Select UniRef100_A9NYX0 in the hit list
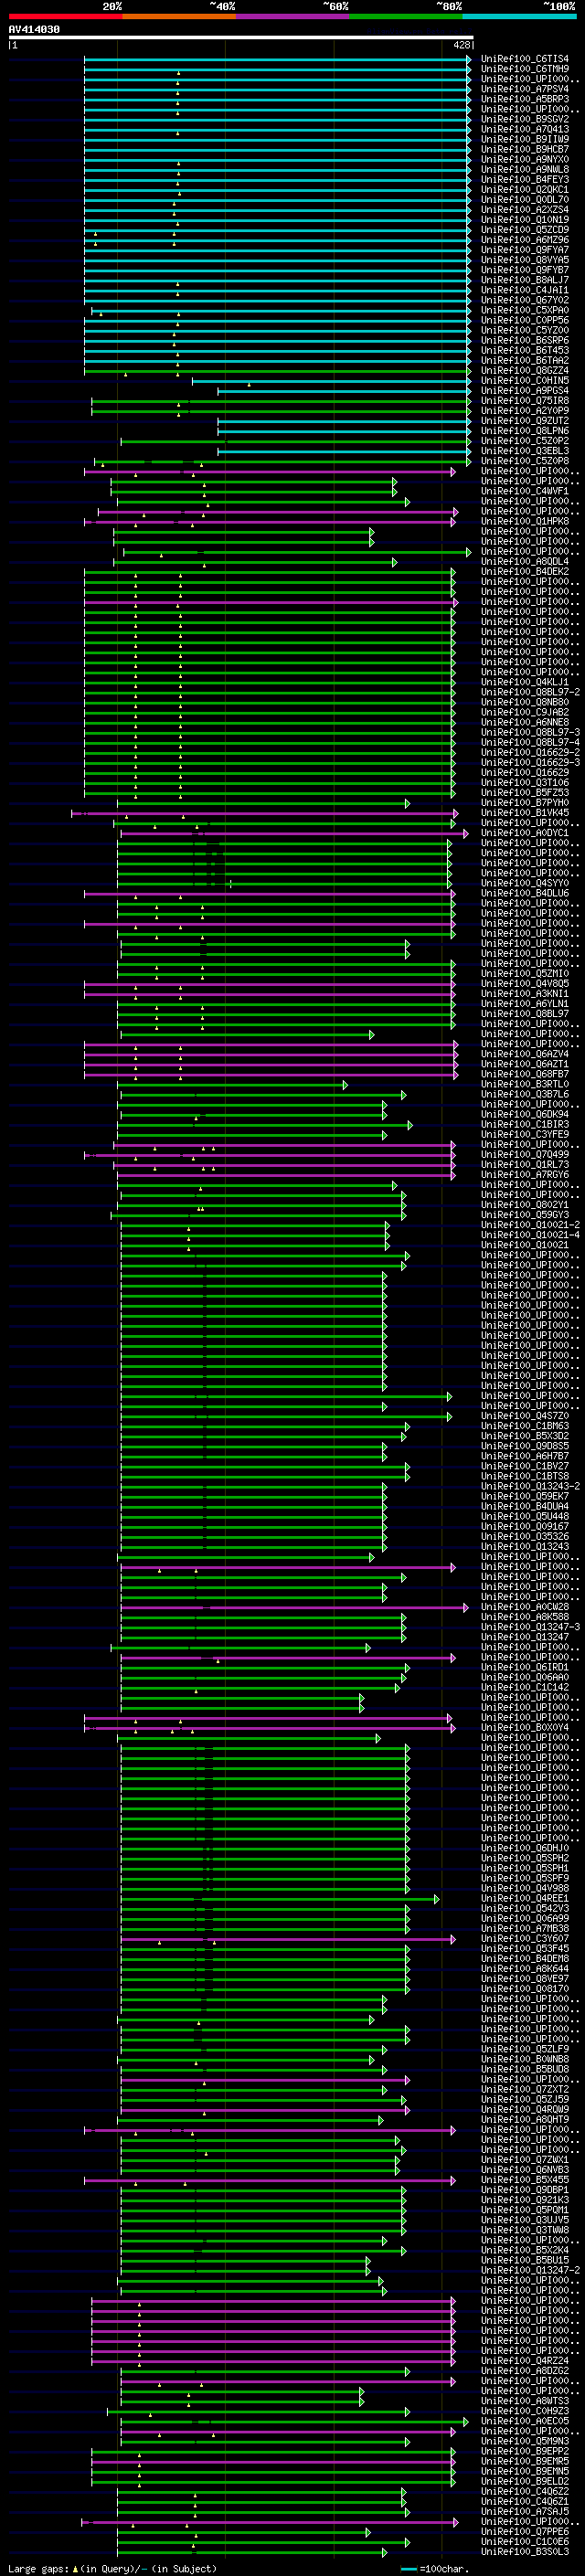Screen dimensions: 585x2576 525,159
